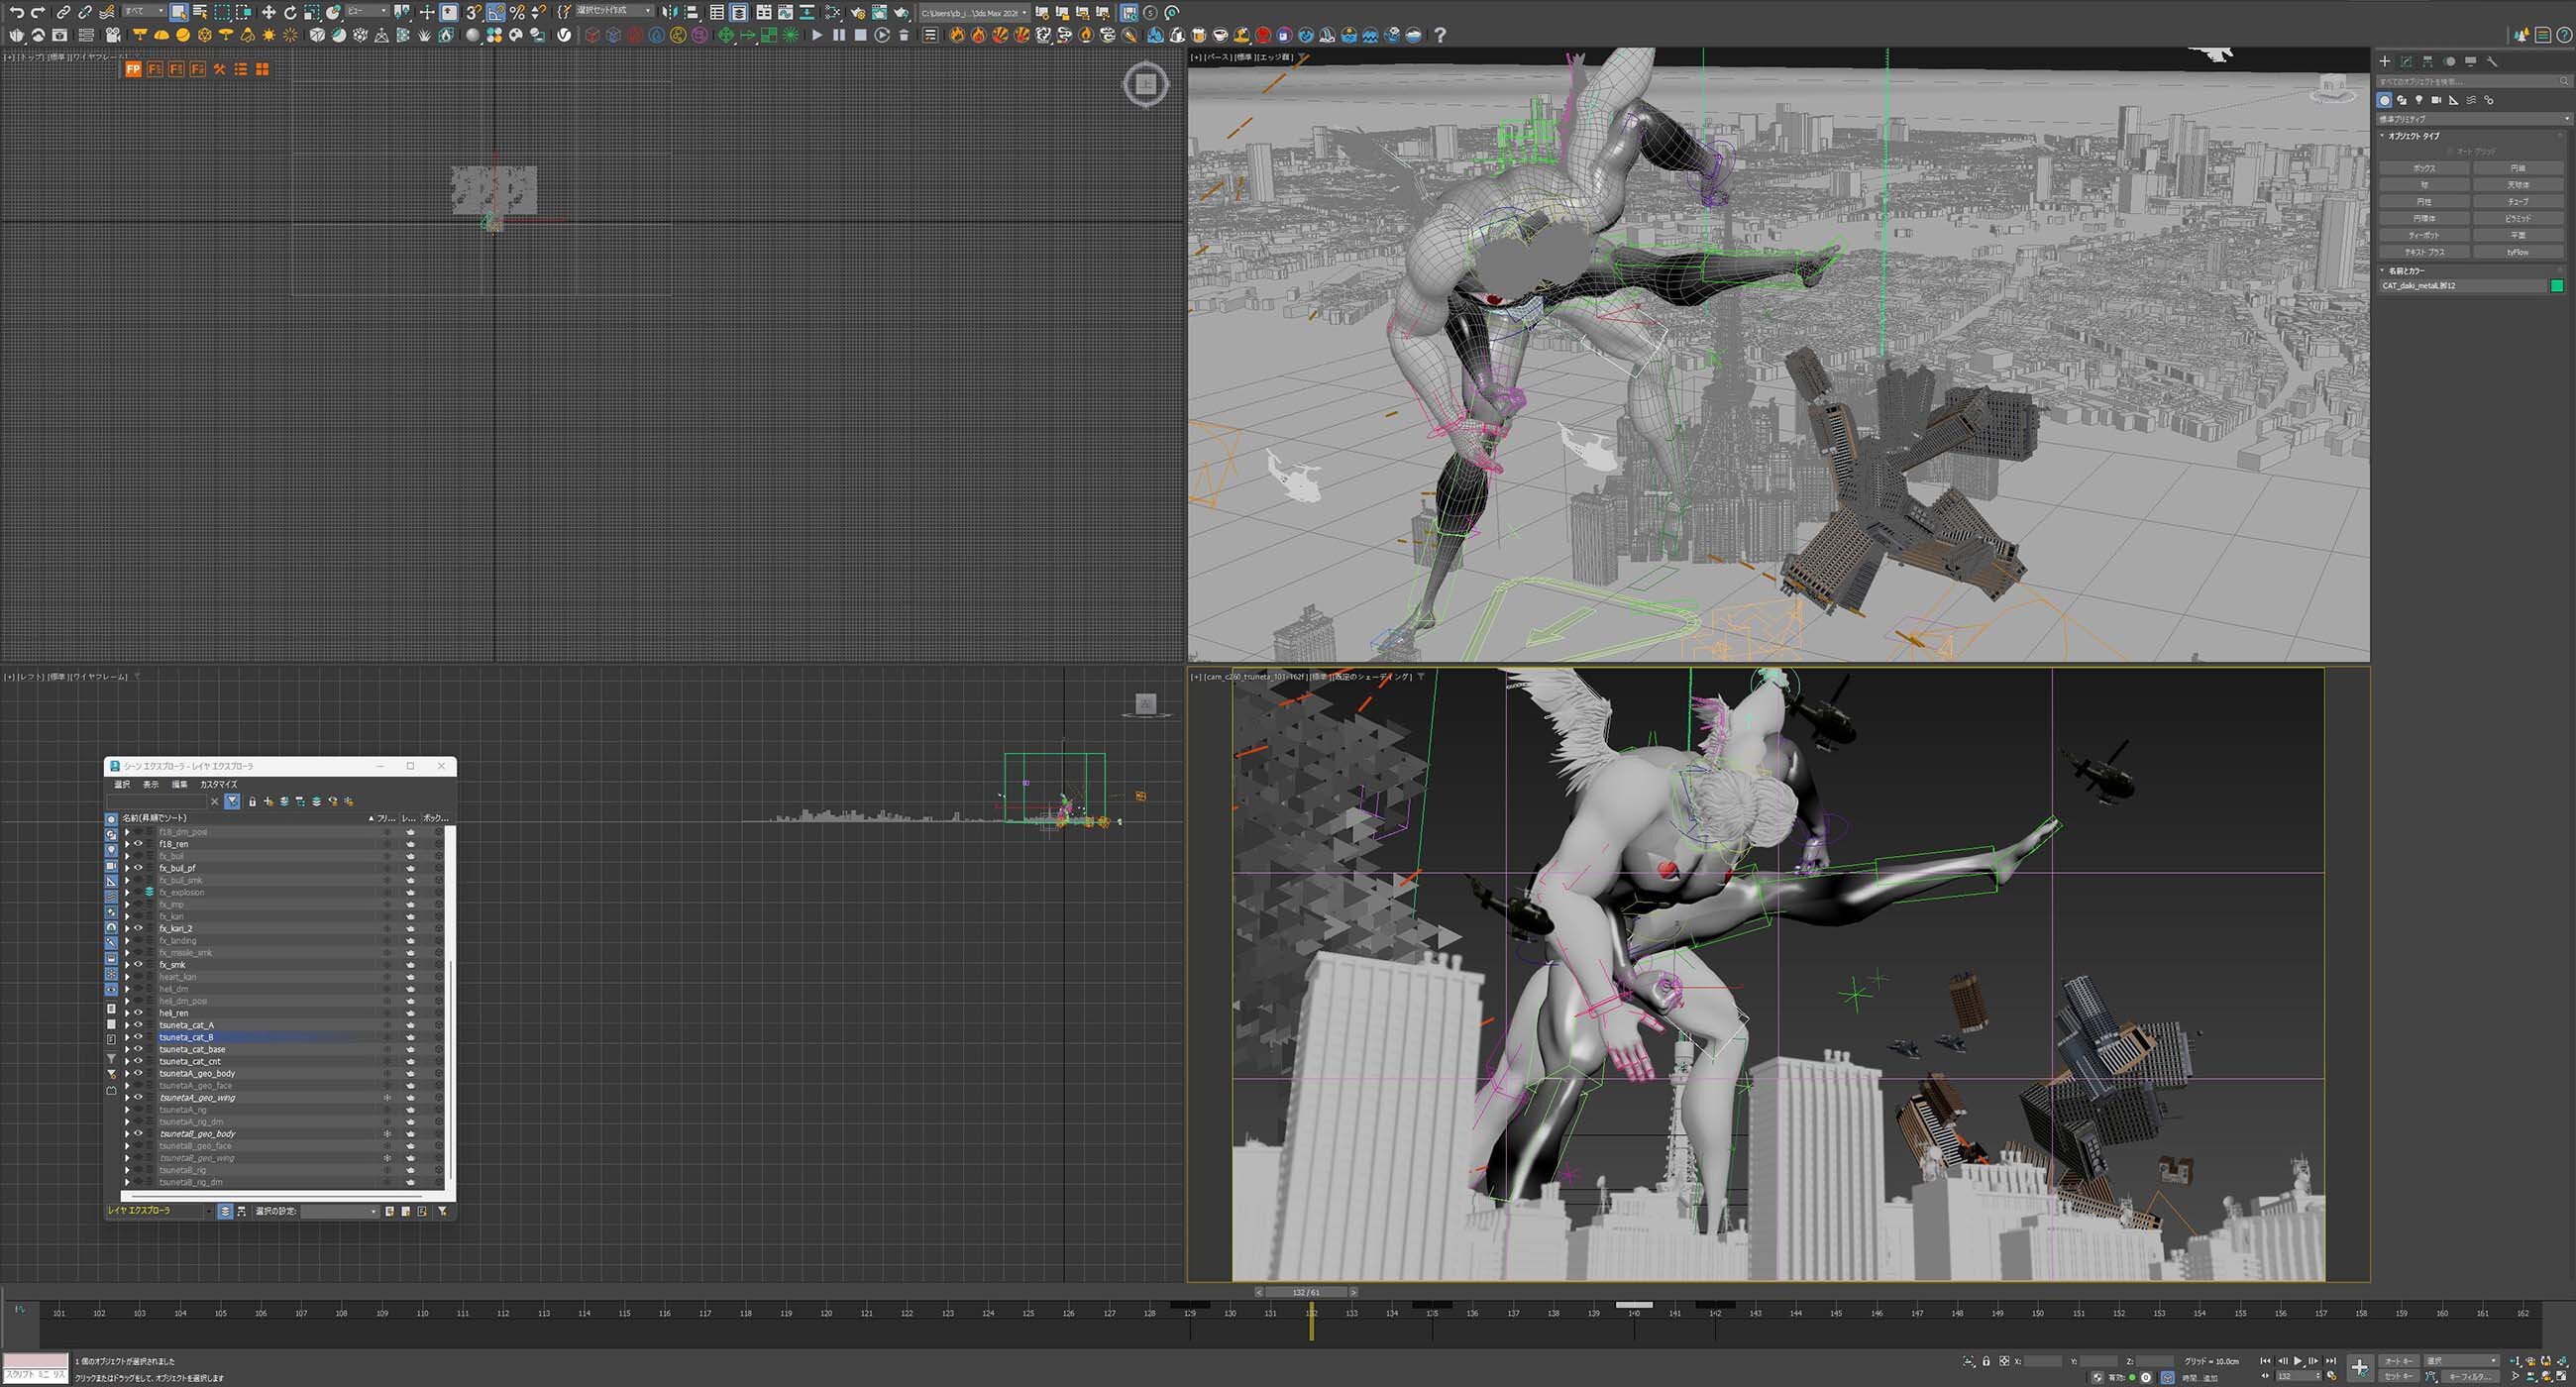Expand the tsuneta_cat_base layer

tap(127, 1050)
